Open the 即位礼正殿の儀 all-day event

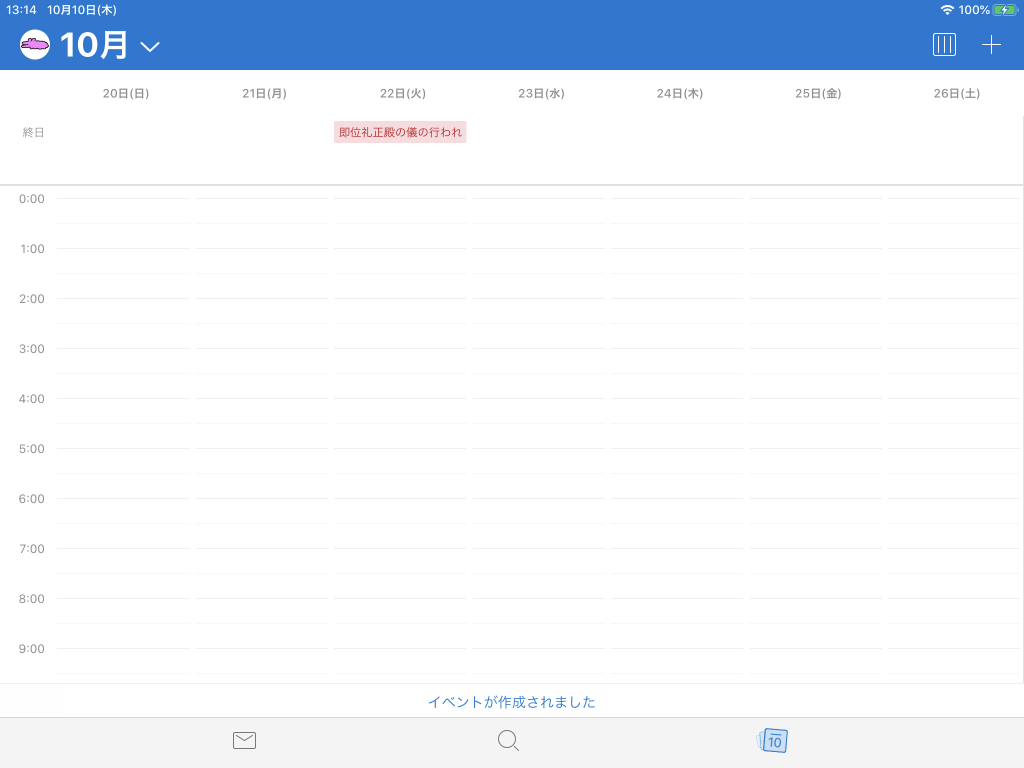tap(400, 132)
